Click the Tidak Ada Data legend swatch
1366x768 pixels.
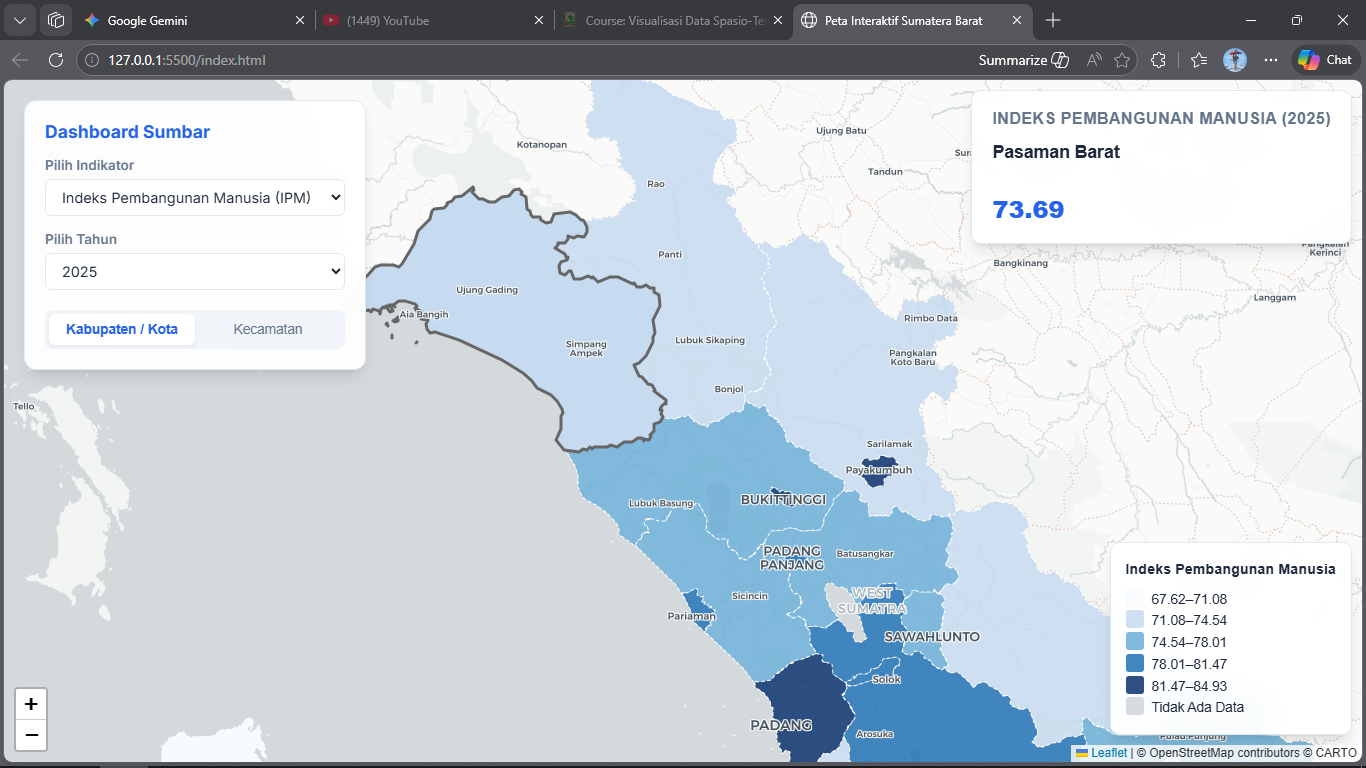point(1135,707)
